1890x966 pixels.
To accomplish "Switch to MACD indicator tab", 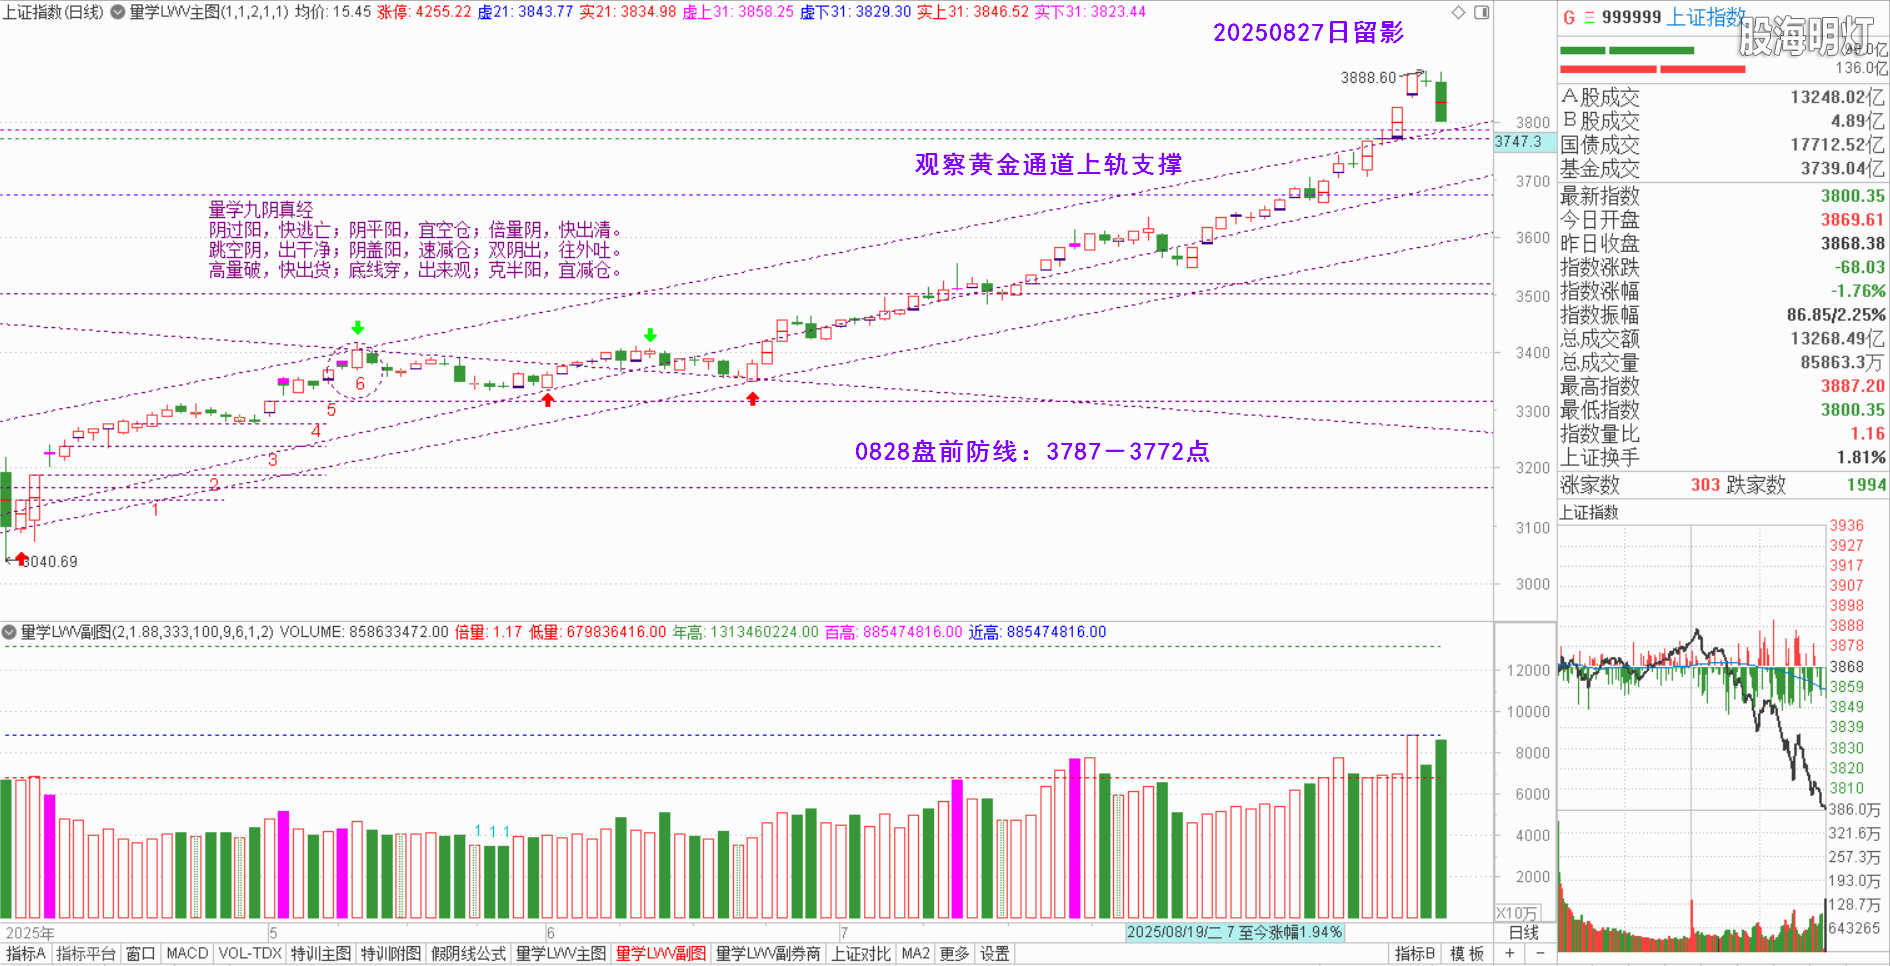I will point(187,954).
